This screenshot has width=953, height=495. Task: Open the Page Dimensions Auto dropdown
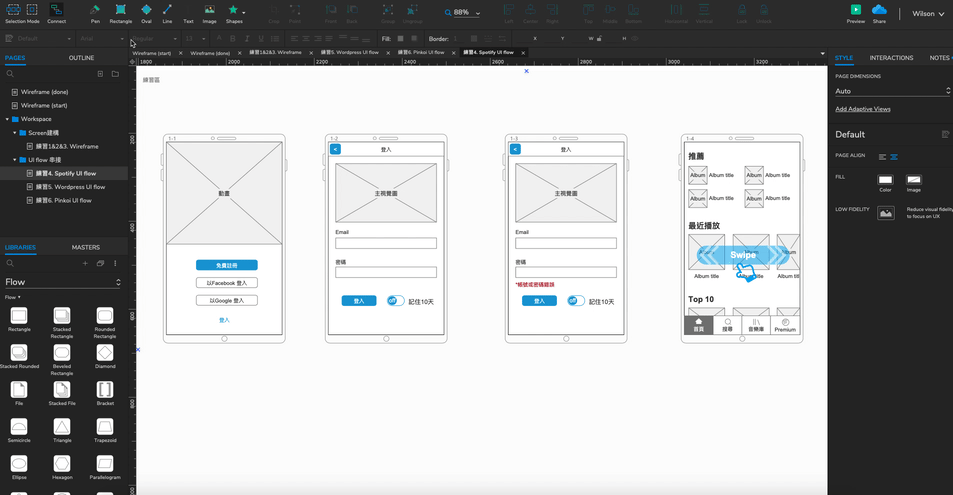coord(892,91)
